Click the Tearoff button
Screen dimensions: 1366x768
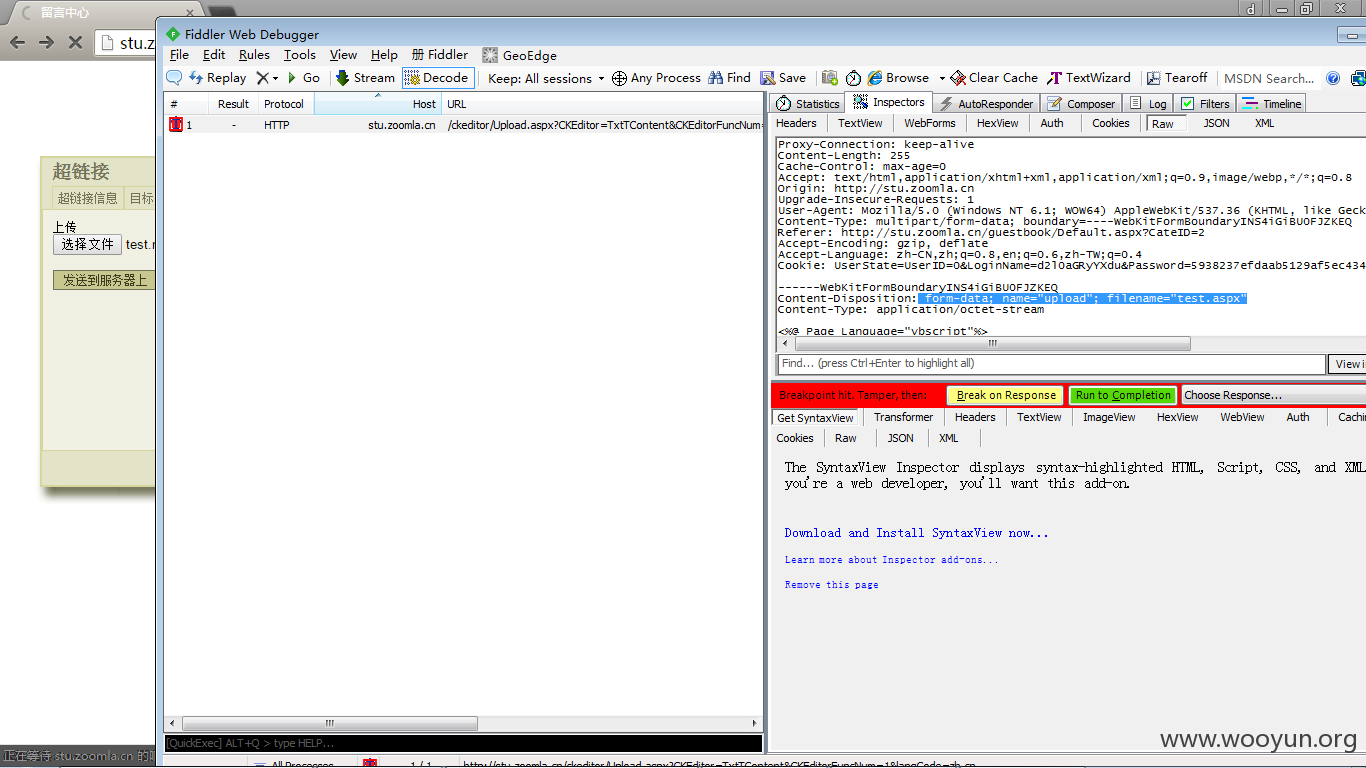coord(1178,78)
